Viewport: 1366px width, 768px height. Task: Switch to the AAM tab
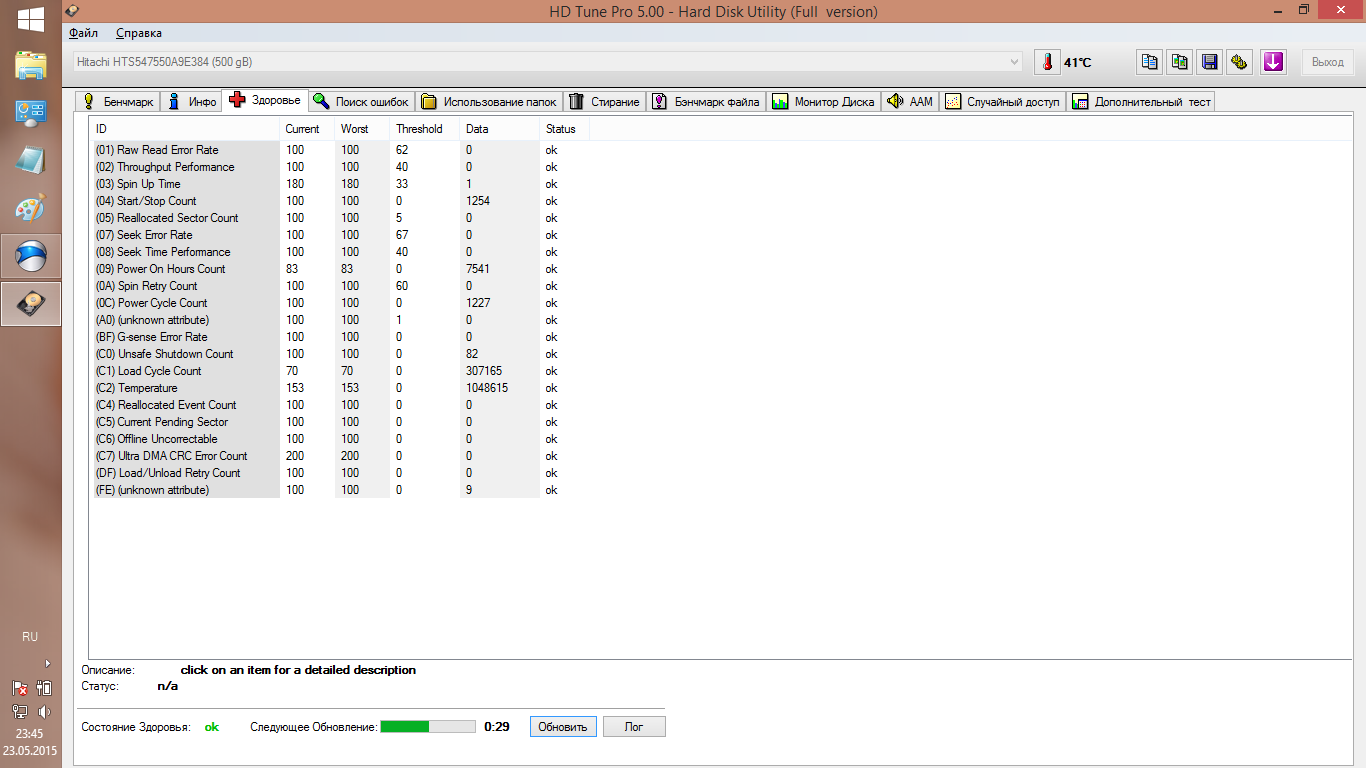pos(910,102)
